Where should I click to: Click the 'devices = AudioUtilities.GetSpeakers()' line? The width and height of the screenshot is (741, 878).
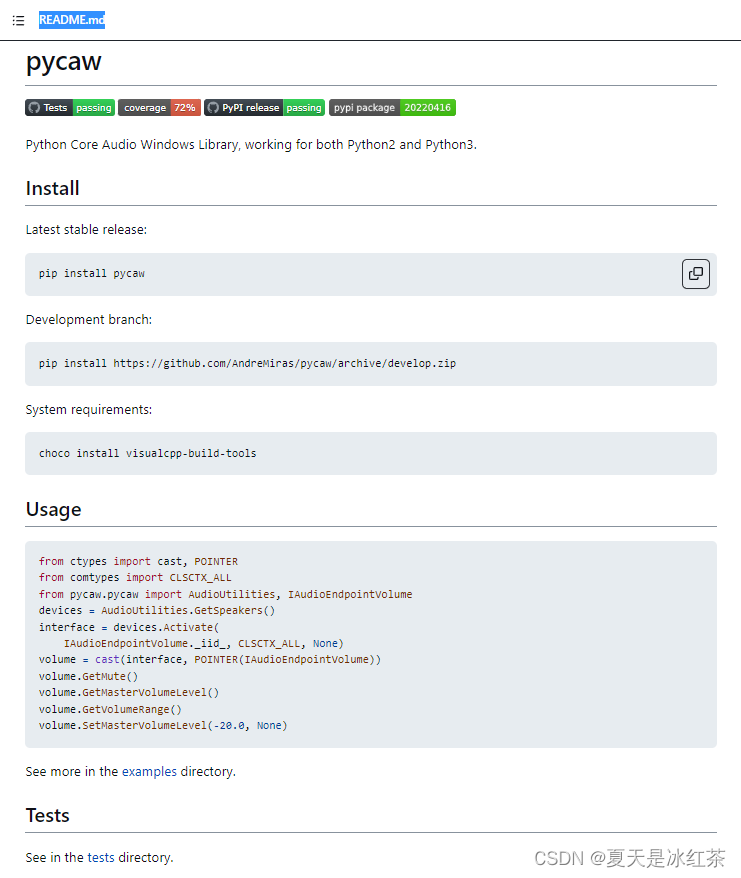157,610
